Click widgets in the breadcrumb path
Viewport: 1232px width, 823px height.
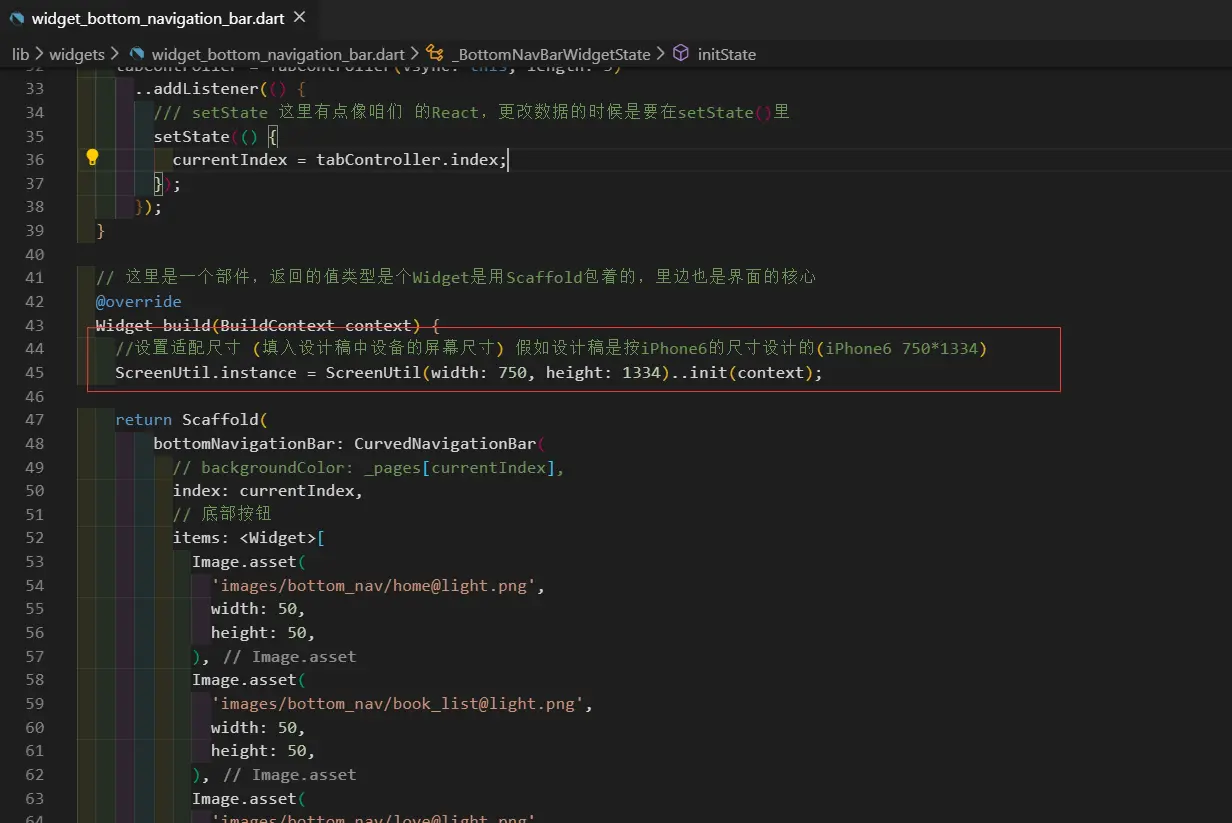76,54
